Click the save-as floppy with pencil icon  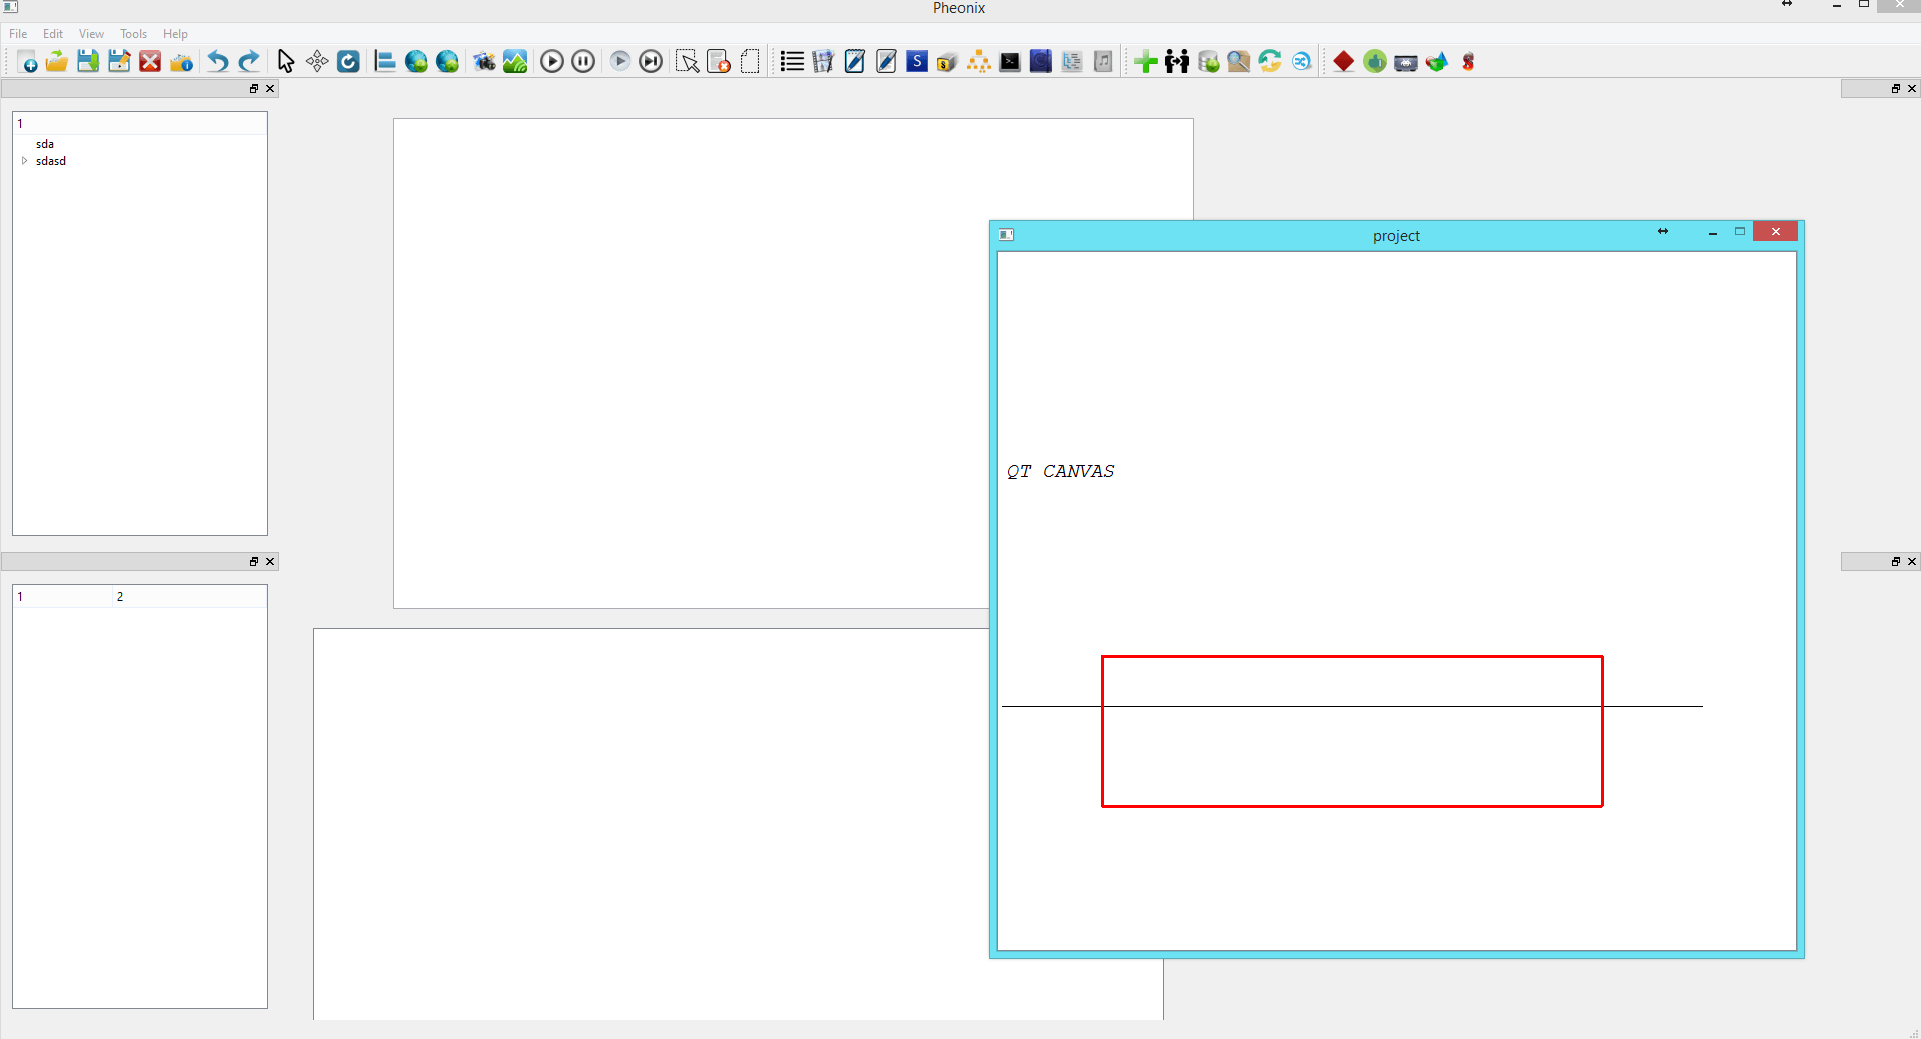pyautogui.click(x=119, y=62)
